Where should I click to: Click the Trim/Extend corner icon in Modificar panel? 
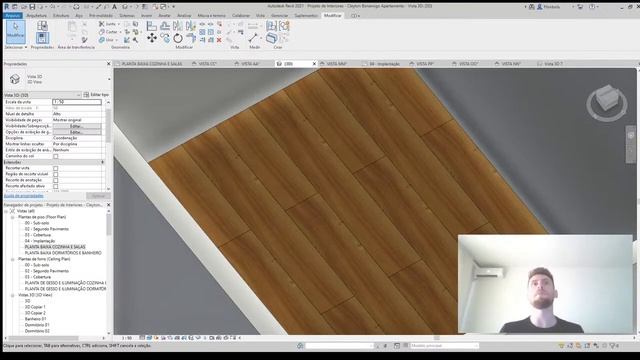pyautogui.click(x=191, y=38)
